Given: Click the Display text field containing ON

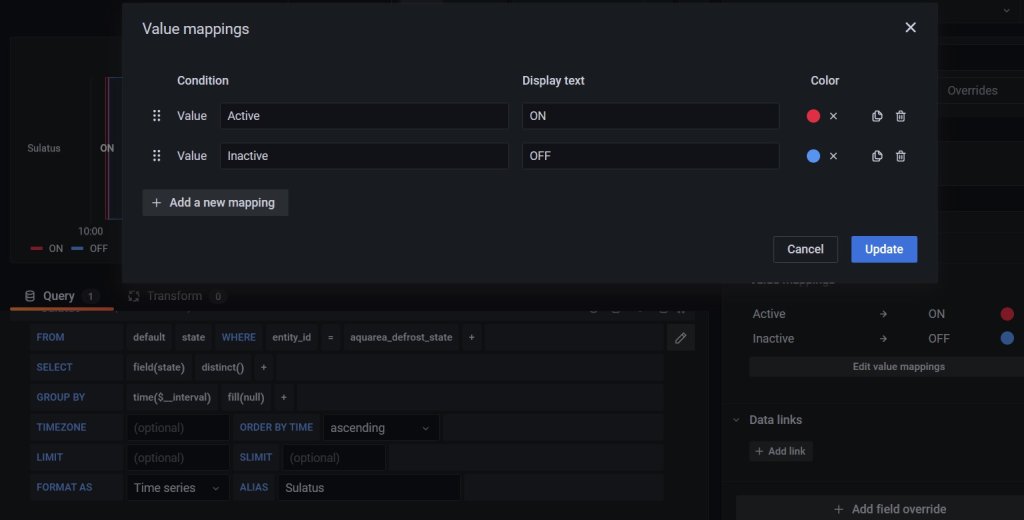Looking at the screenshot, I should click(x=650, y=116).
